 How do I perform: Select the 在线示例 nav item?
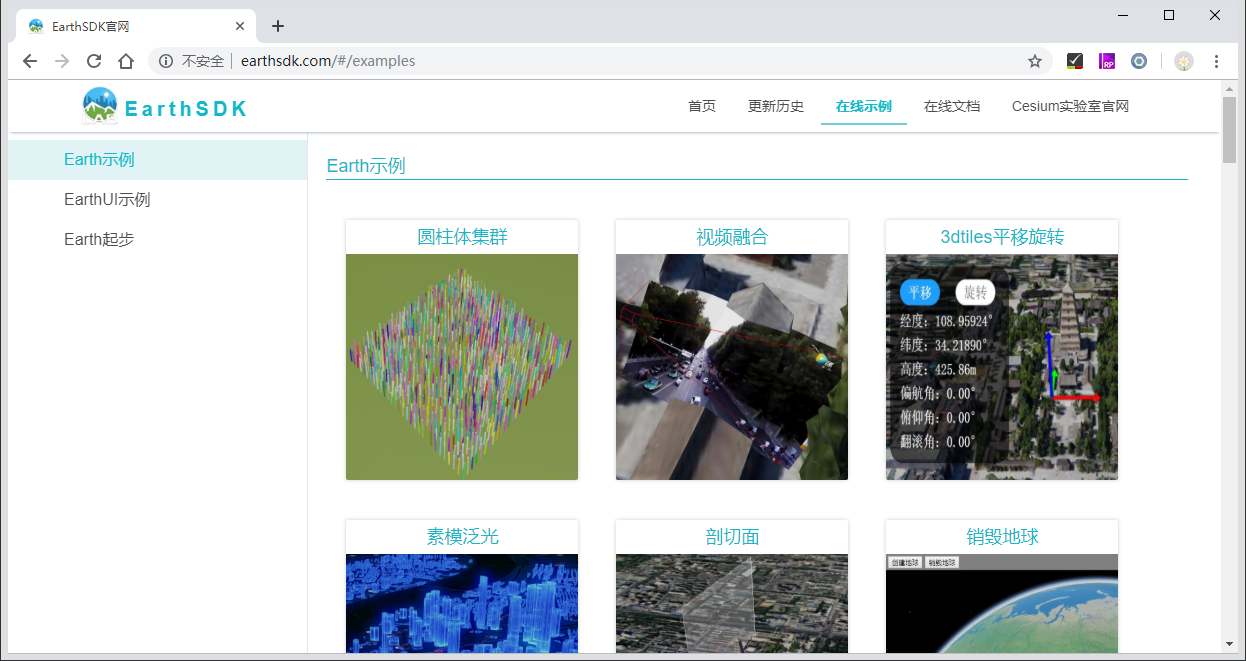click(864, 106)
